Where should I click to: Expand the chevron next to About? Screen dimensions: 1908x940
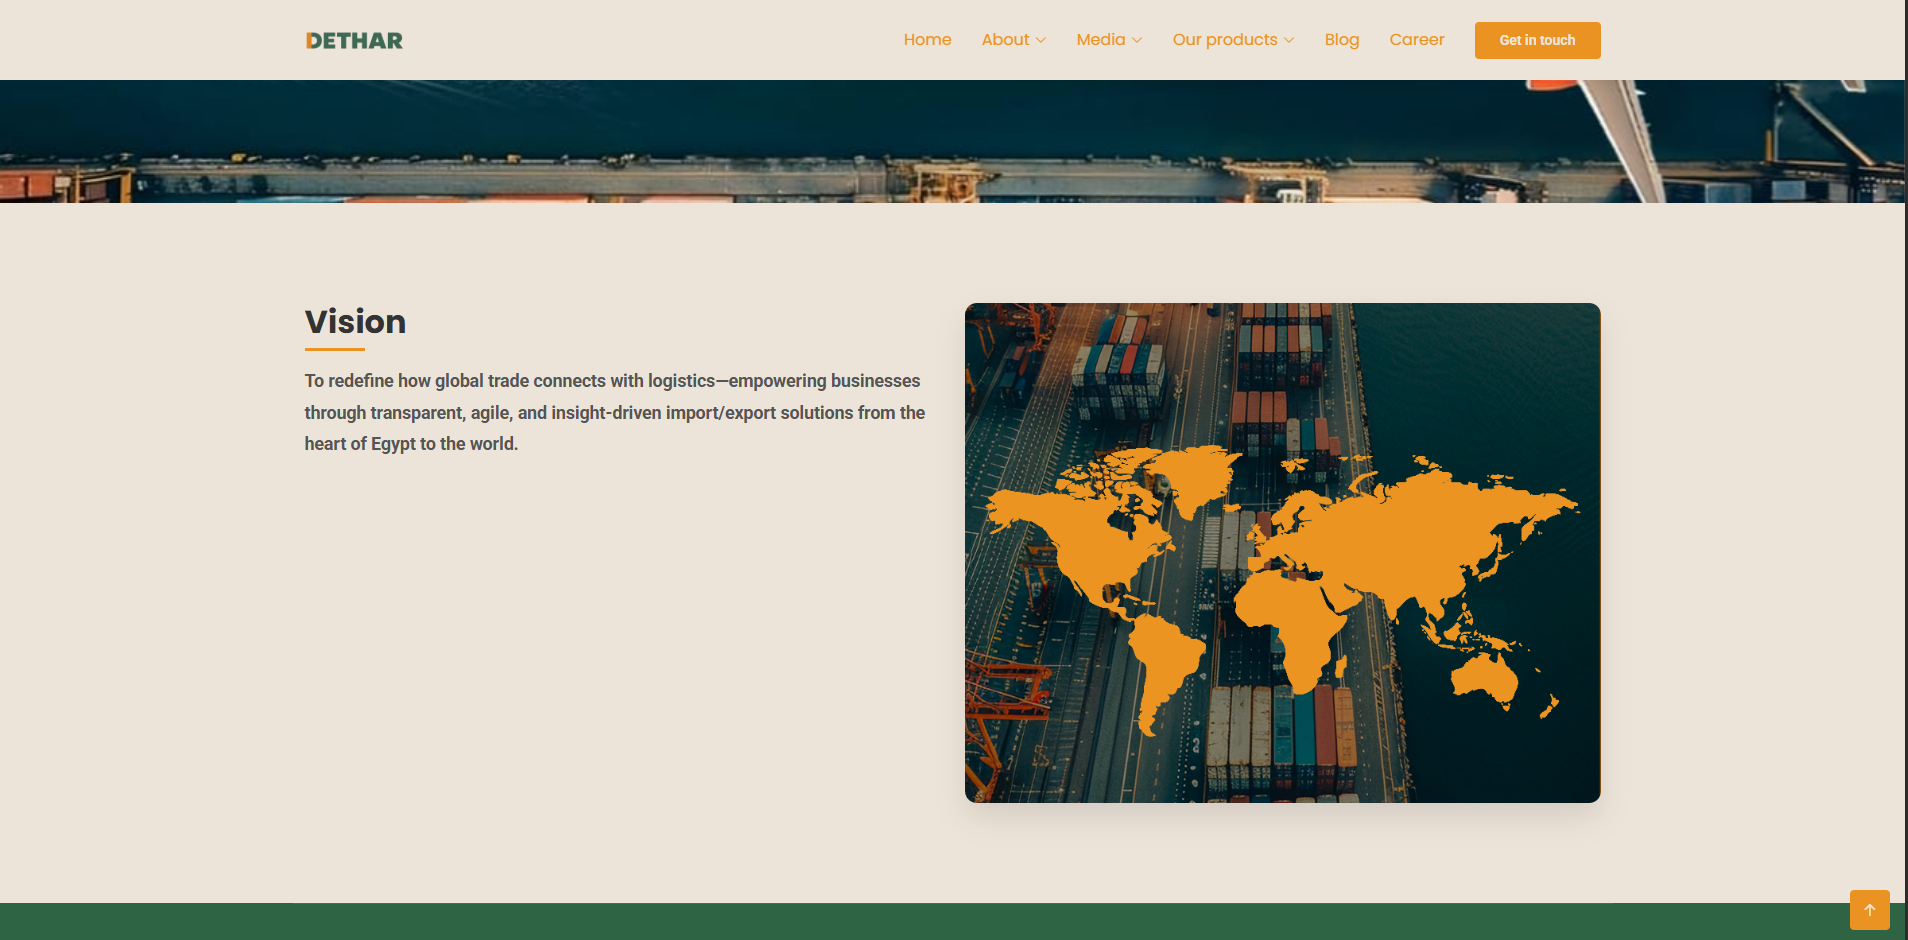[1042, 41]
